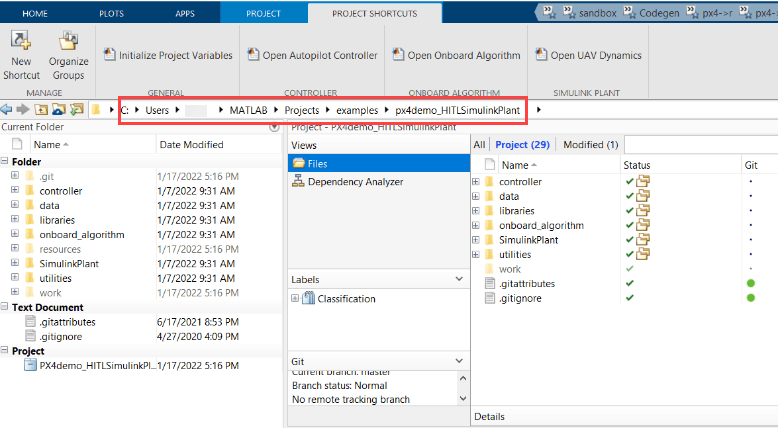
Task: Show Modified (1) files
Action: (x=590, y=144)
